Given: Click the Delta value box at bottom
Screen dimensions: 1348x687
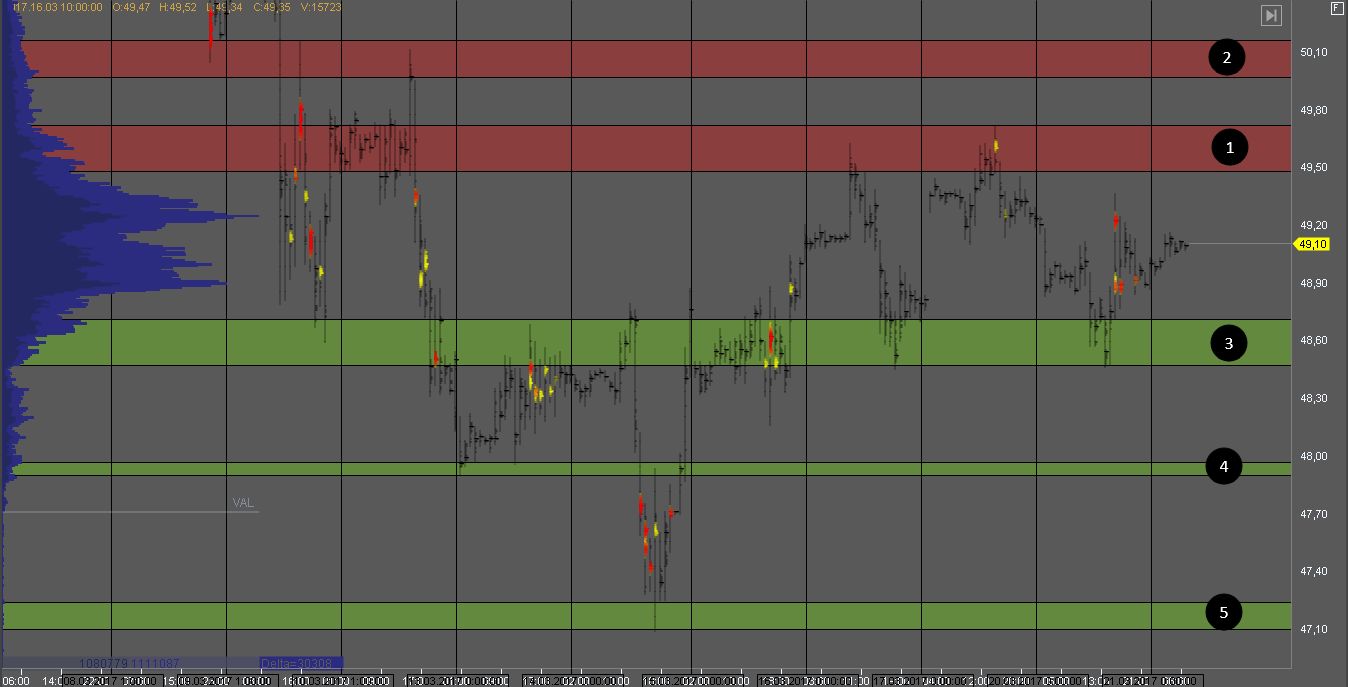Looking at the screenshot, I should click(x=300, y=663).
